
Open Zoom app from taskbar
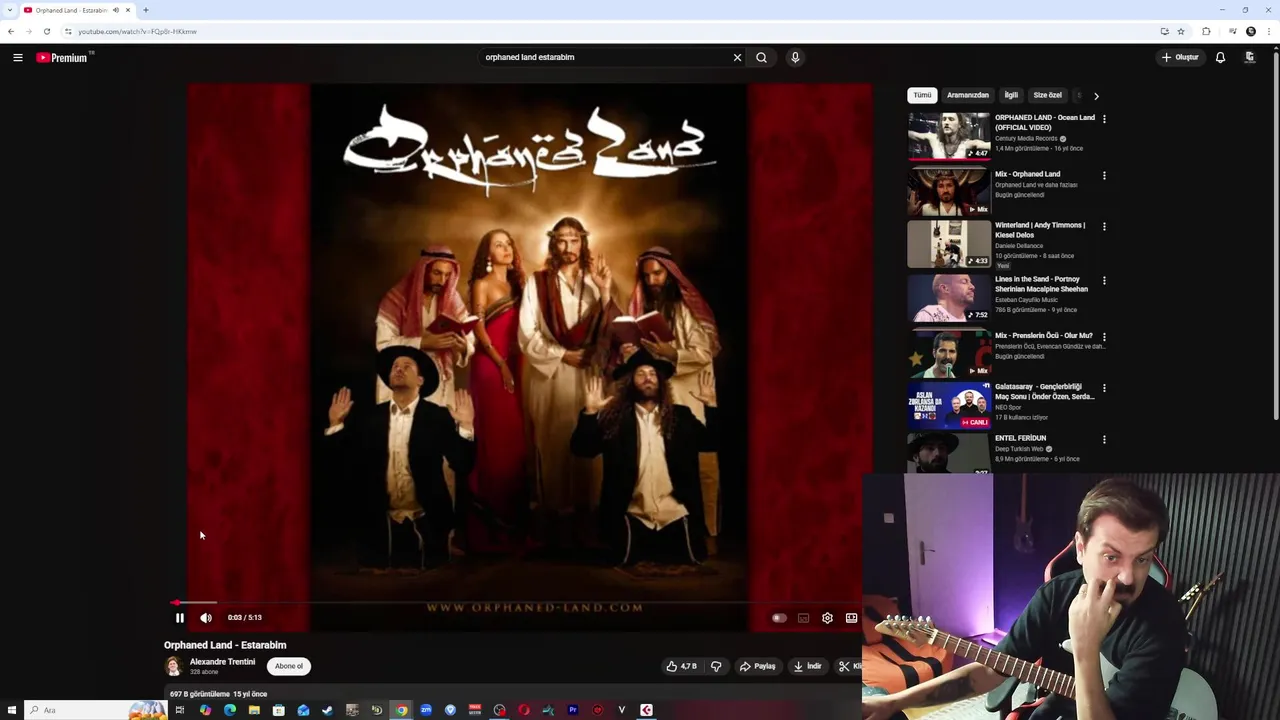click(426, 710)
